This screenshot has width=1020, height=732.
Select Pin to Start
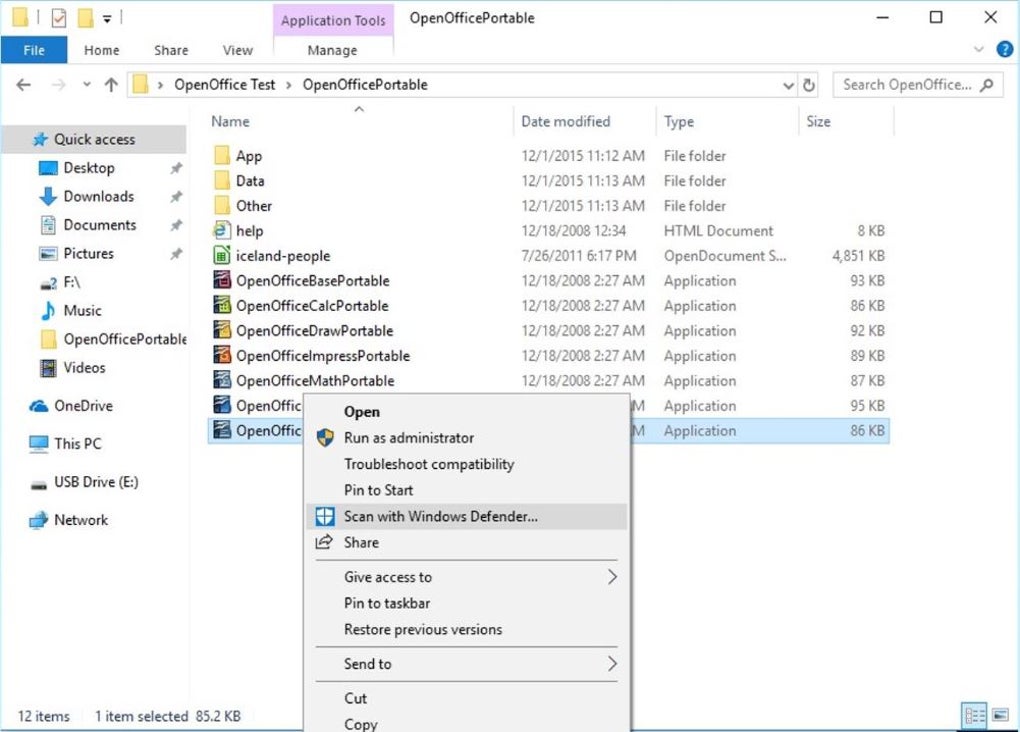pyautogui.click(x=466, y=490)
